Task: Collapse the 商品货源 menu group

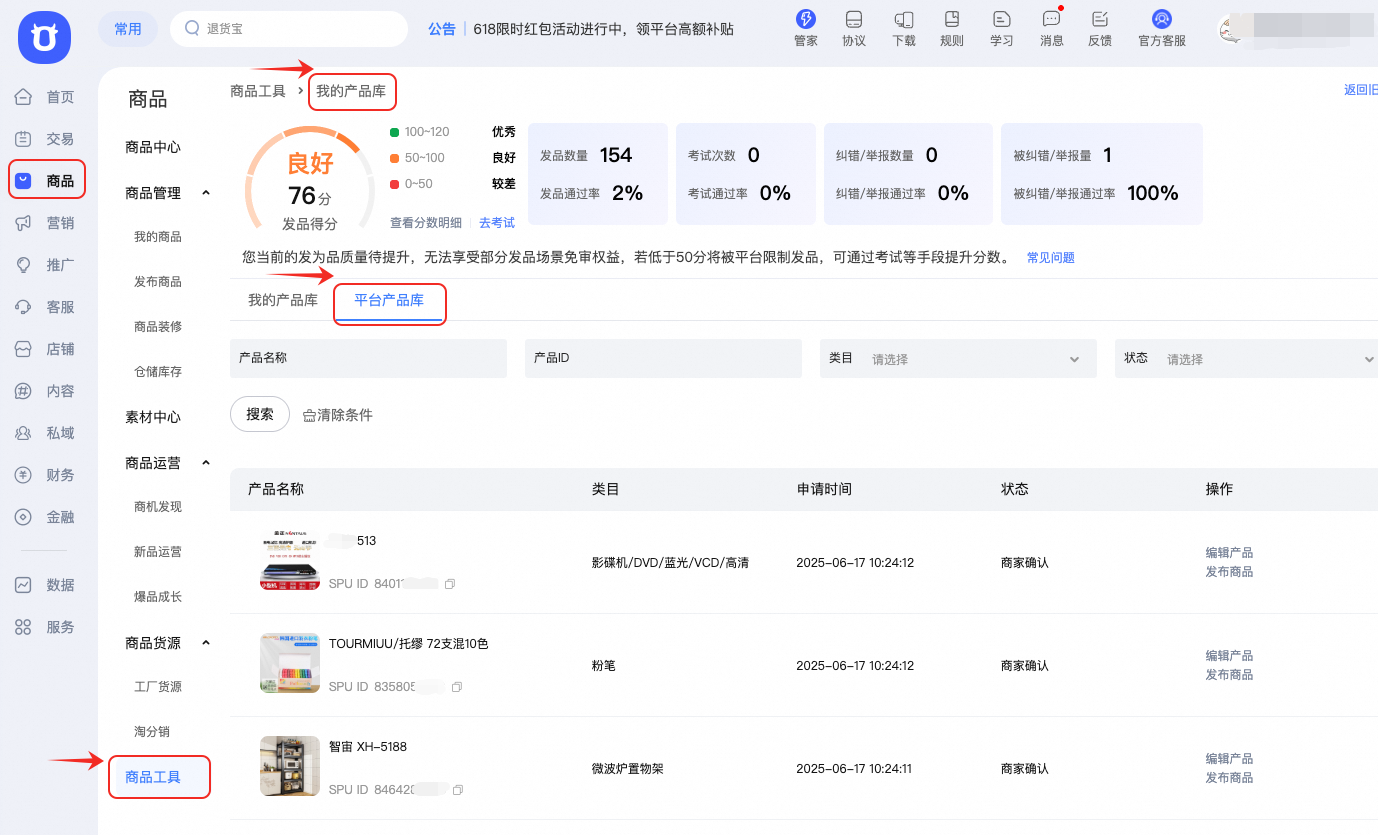Action: (x=206, y=642)
